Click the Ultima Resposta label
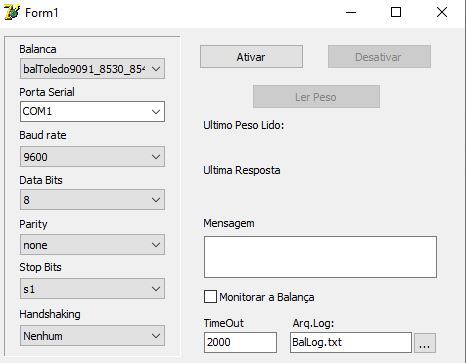 (242, 170)
